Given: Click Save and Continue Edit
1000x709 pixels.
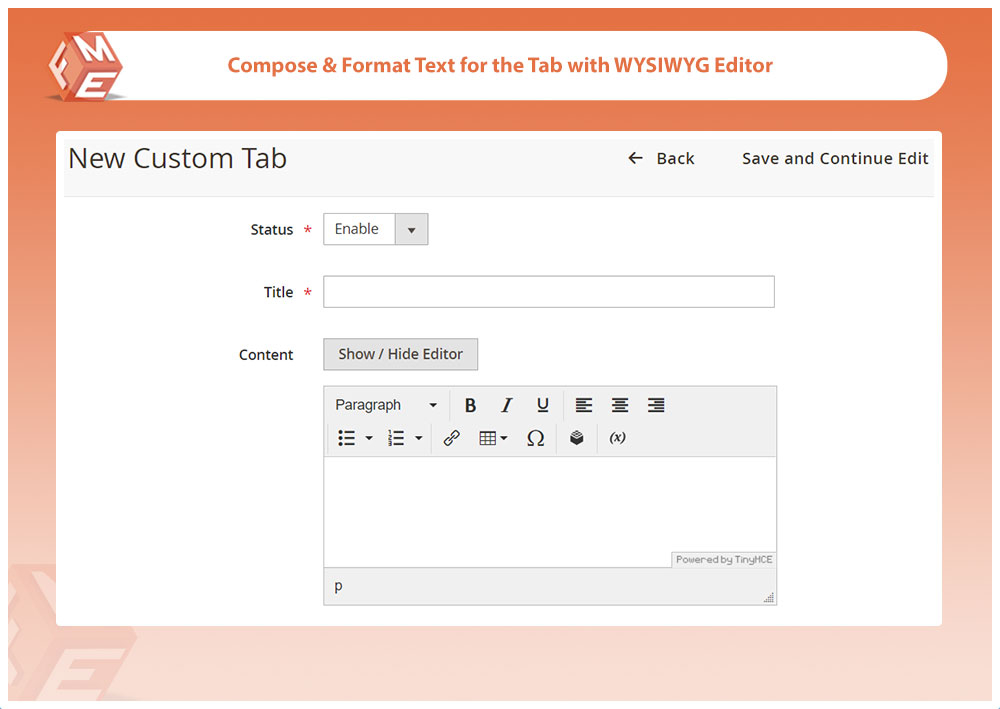Looking at the screenshot, I should pos(835,158).
